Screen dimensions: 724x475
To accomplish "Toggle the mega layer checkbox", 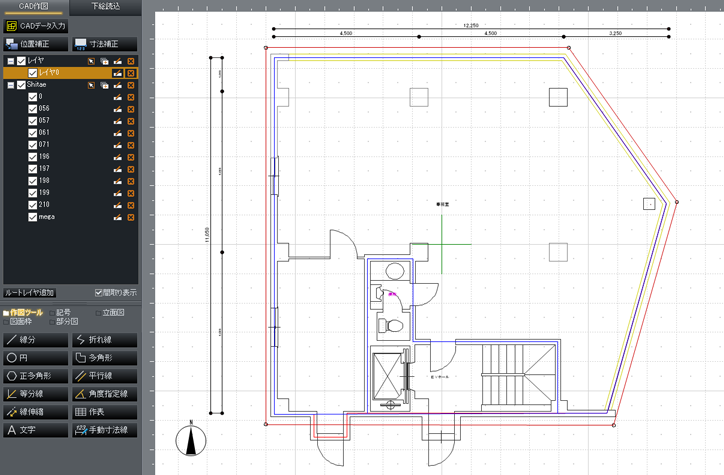I will coord(33,217).
